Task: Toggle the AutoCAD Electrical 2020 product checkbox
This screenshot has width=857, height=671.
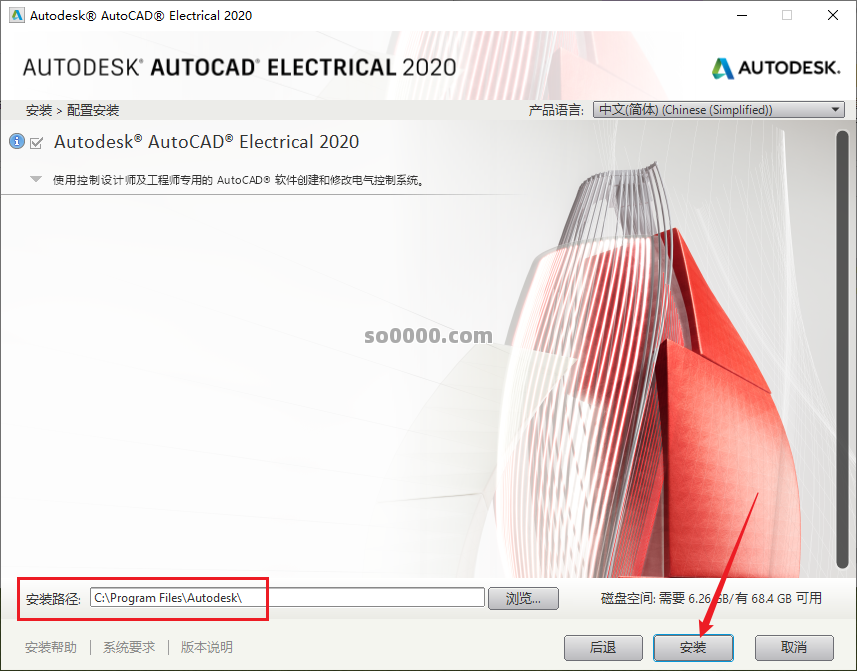Action: tap(37, 143)
